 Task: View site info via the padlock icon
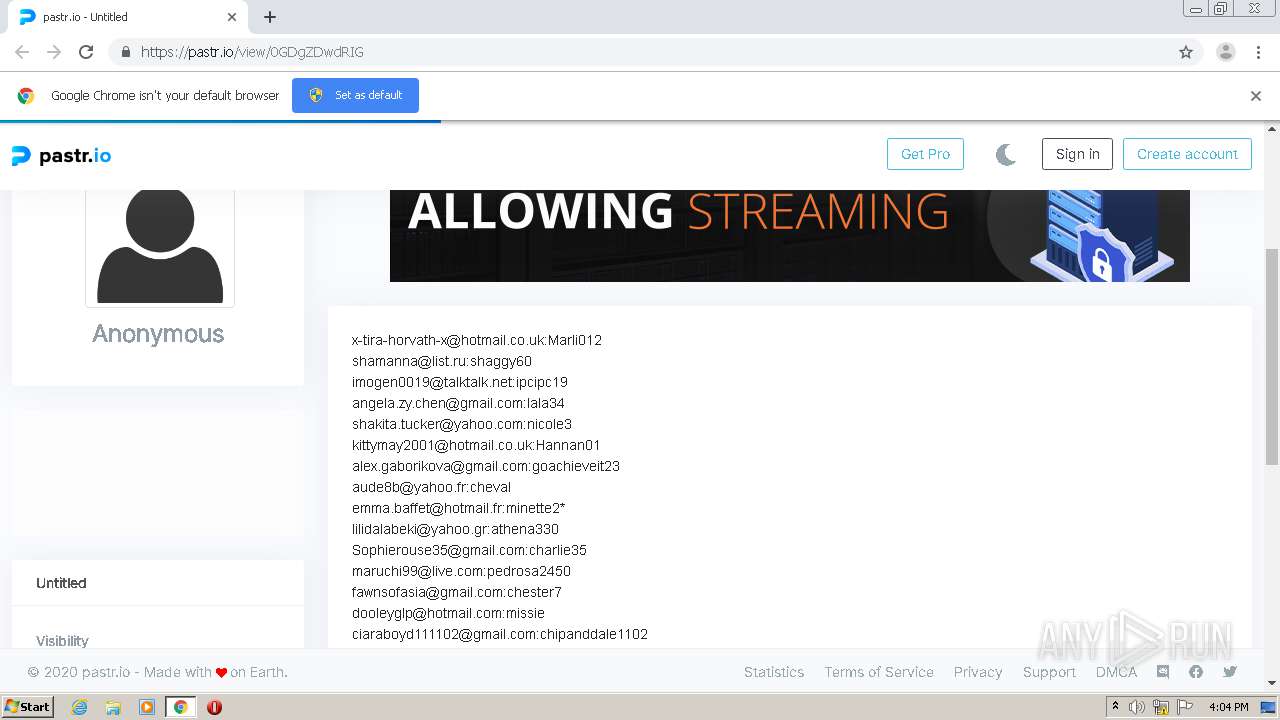coord(125,52)
